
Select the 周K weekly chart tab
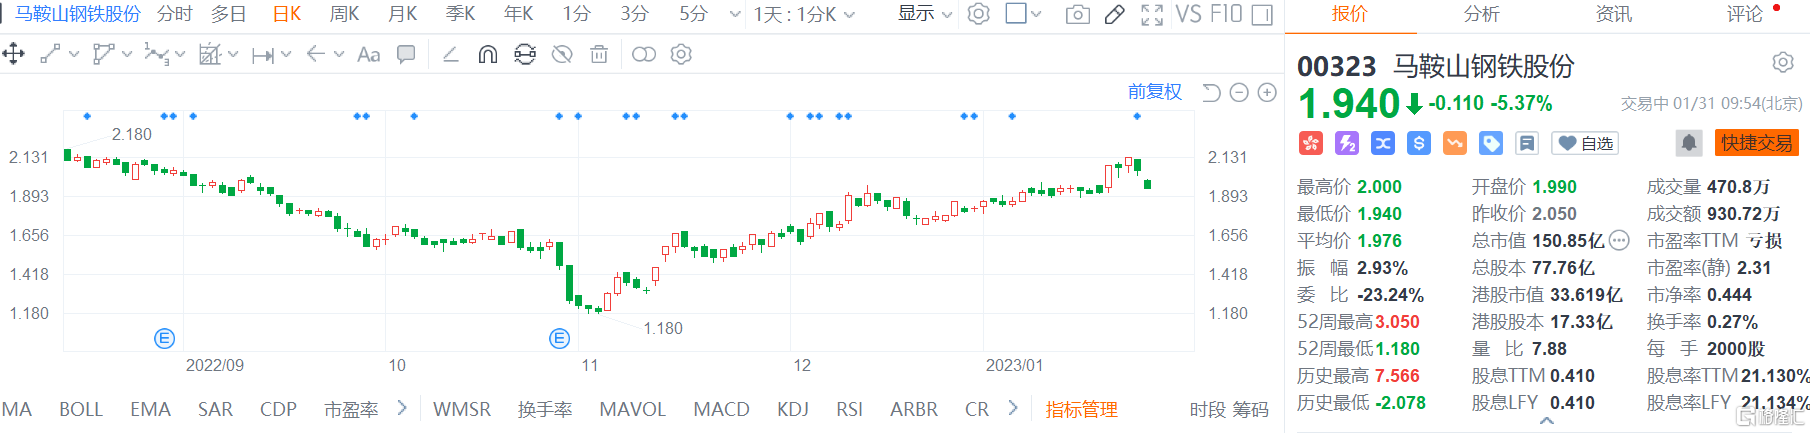(344, 14)
